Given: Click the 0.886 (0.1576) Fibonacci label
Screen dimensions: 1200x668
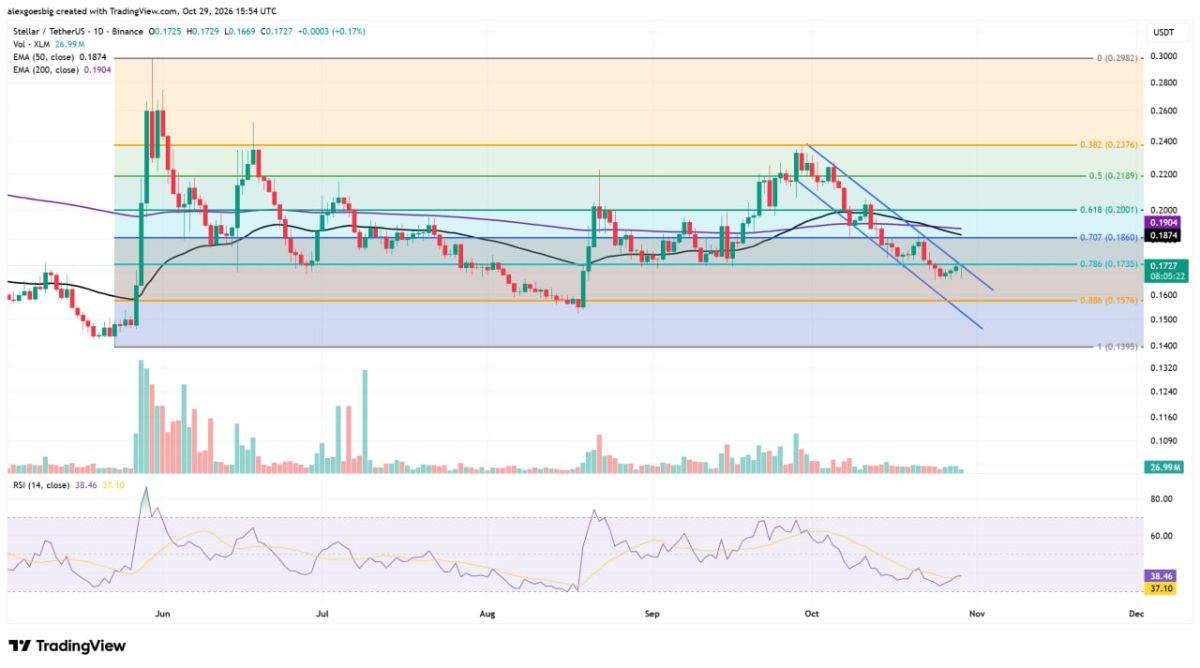Looking at the screenshot, I should [x=1109, y=301].
